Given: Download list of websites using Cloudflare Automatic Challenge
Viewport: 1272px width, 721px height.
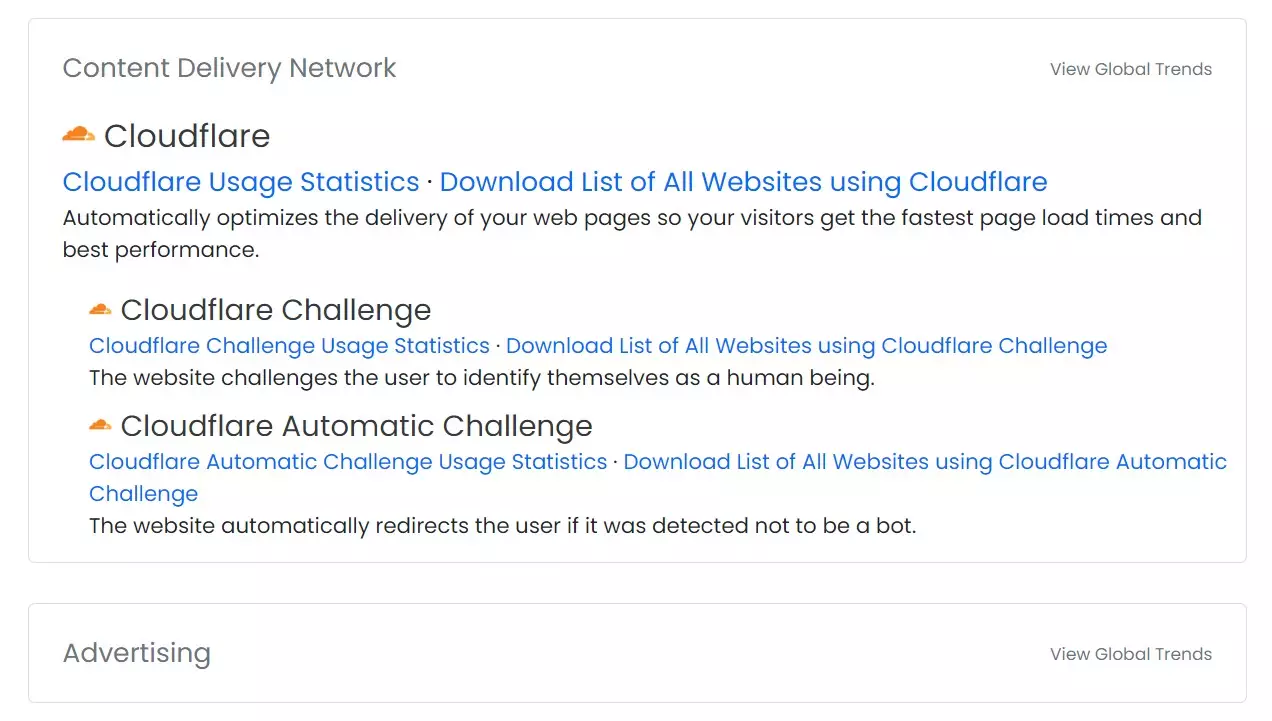Looking at the screenshot, I should (924, 462).
